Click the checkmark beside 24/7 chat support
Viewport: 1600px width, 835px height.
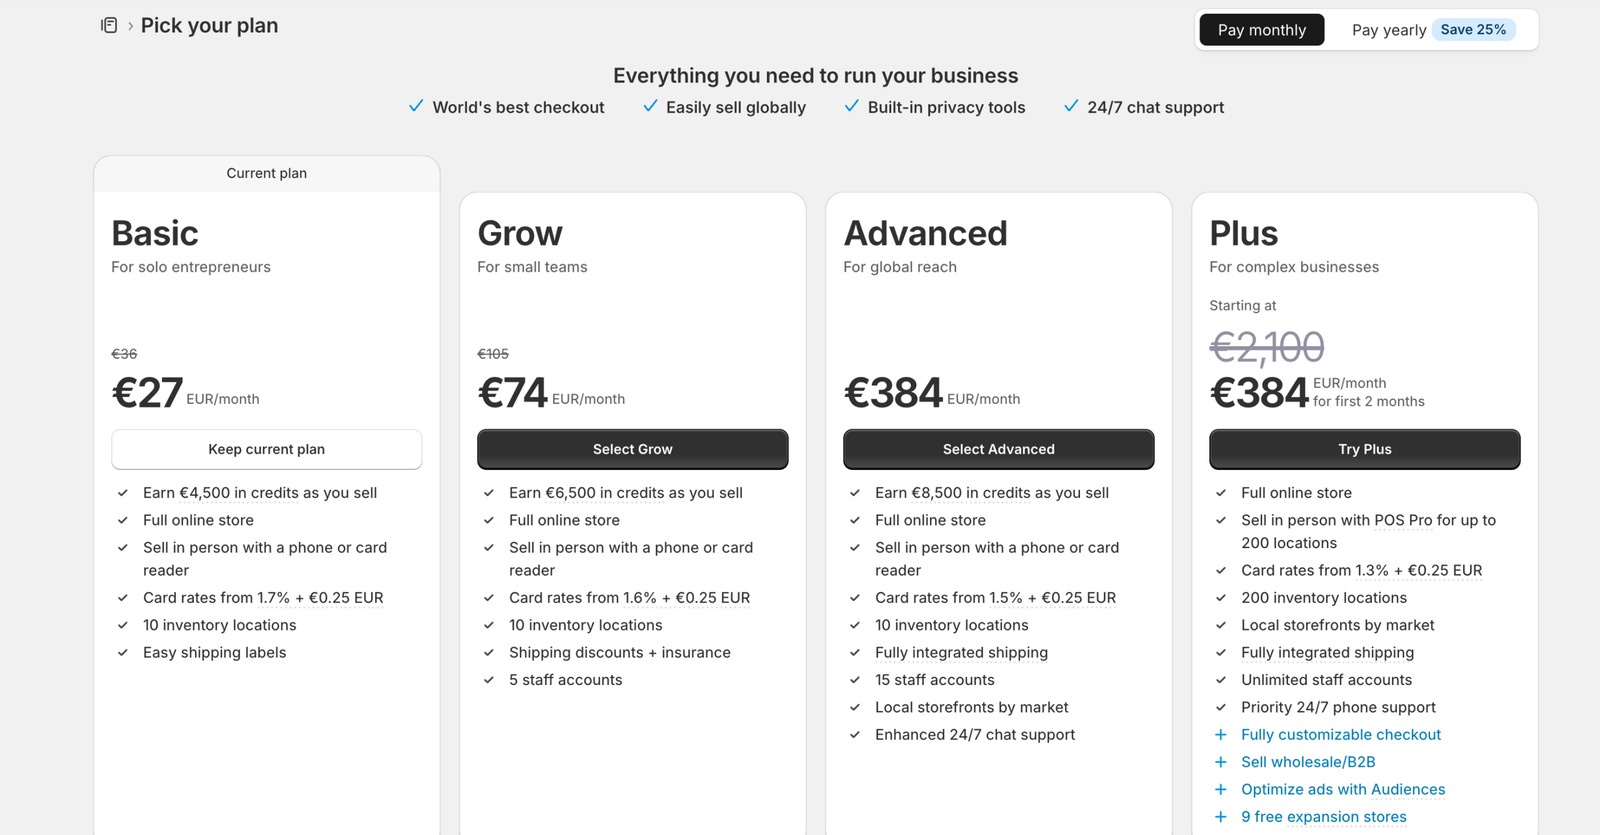tap(1071, 106)
